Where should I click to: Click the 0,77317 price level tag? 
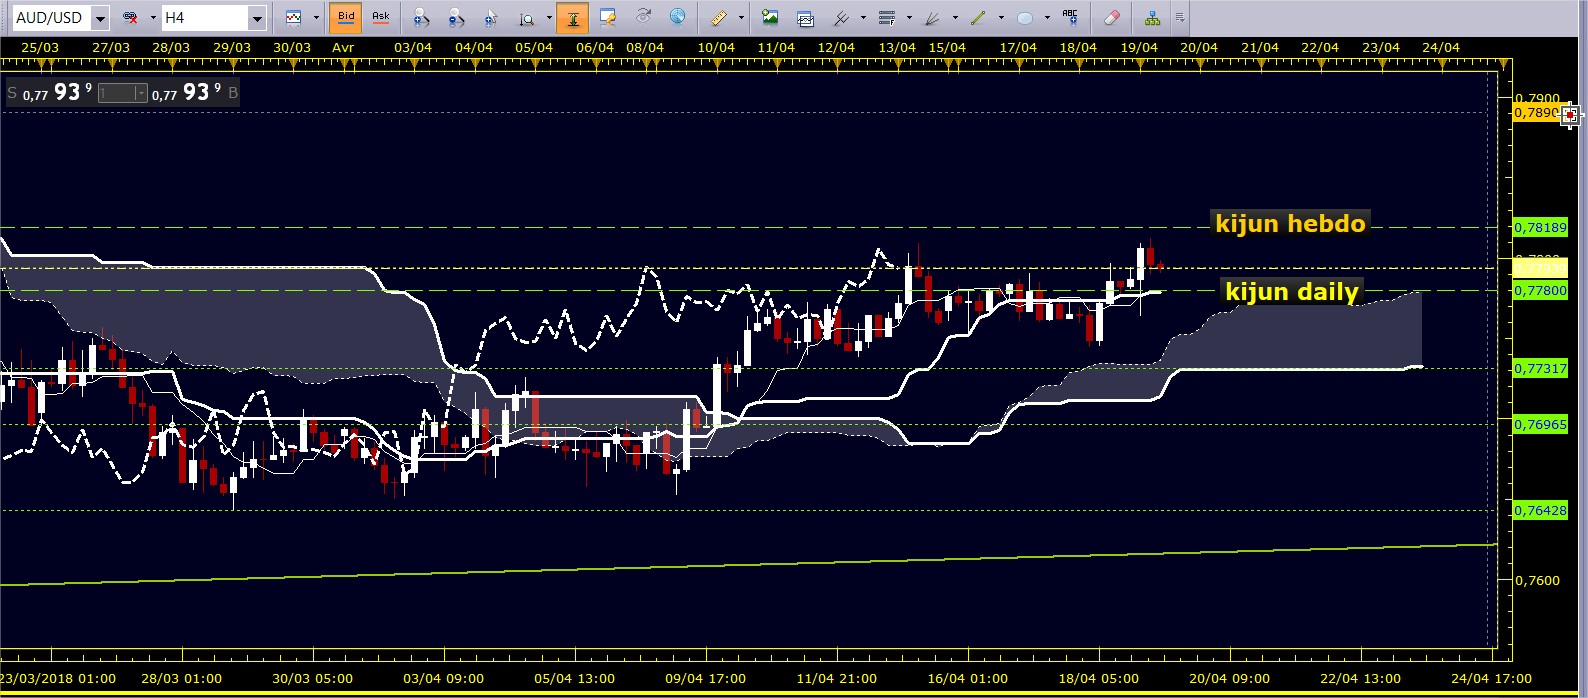(x=1540, y=368)
